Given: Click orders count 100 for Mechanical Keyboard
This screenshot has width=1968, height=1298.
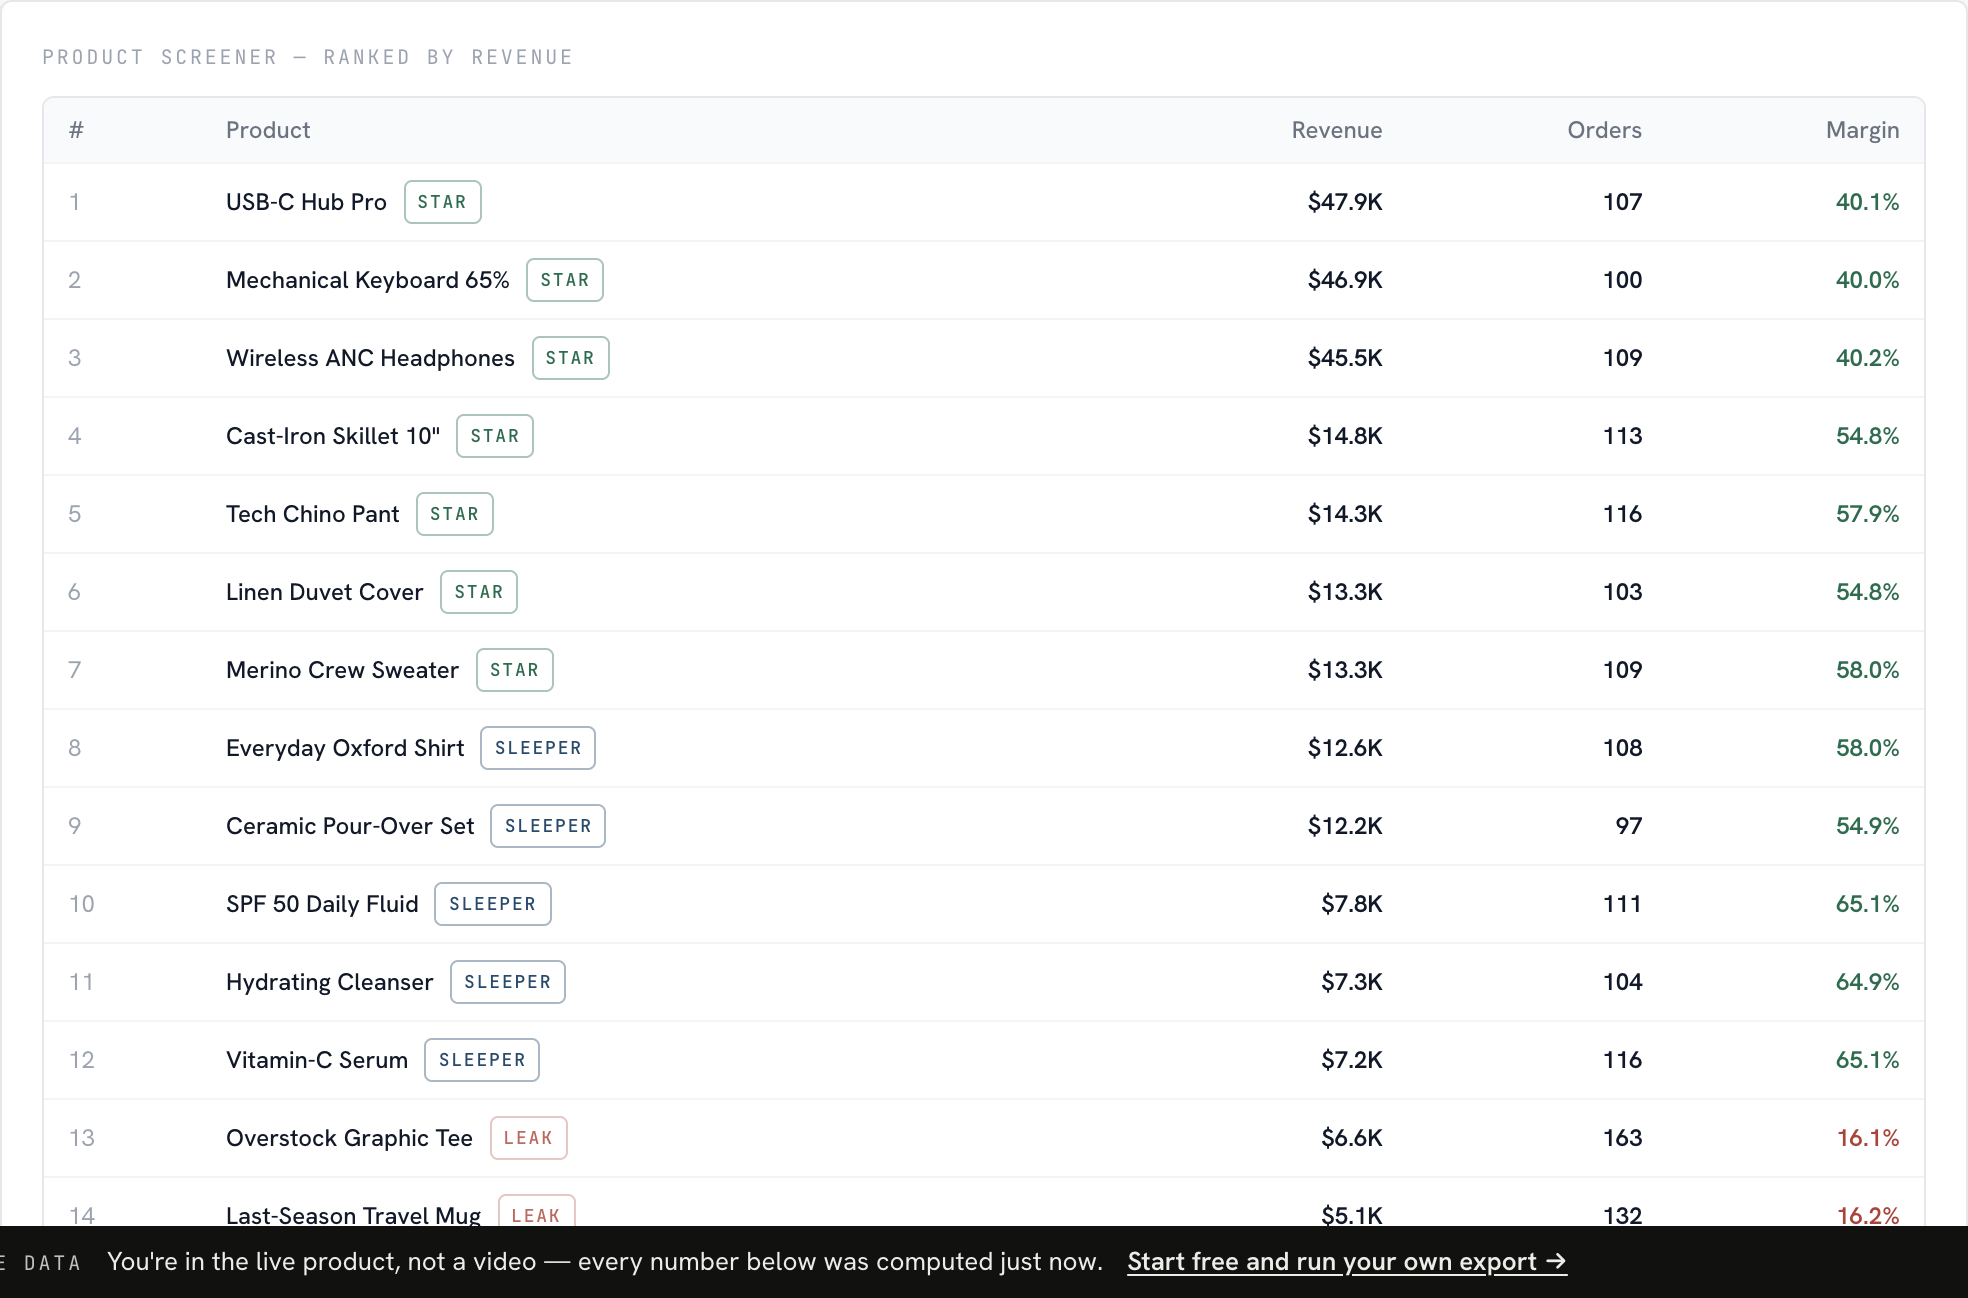Looking at the screenshot, I should [1622, 280].
